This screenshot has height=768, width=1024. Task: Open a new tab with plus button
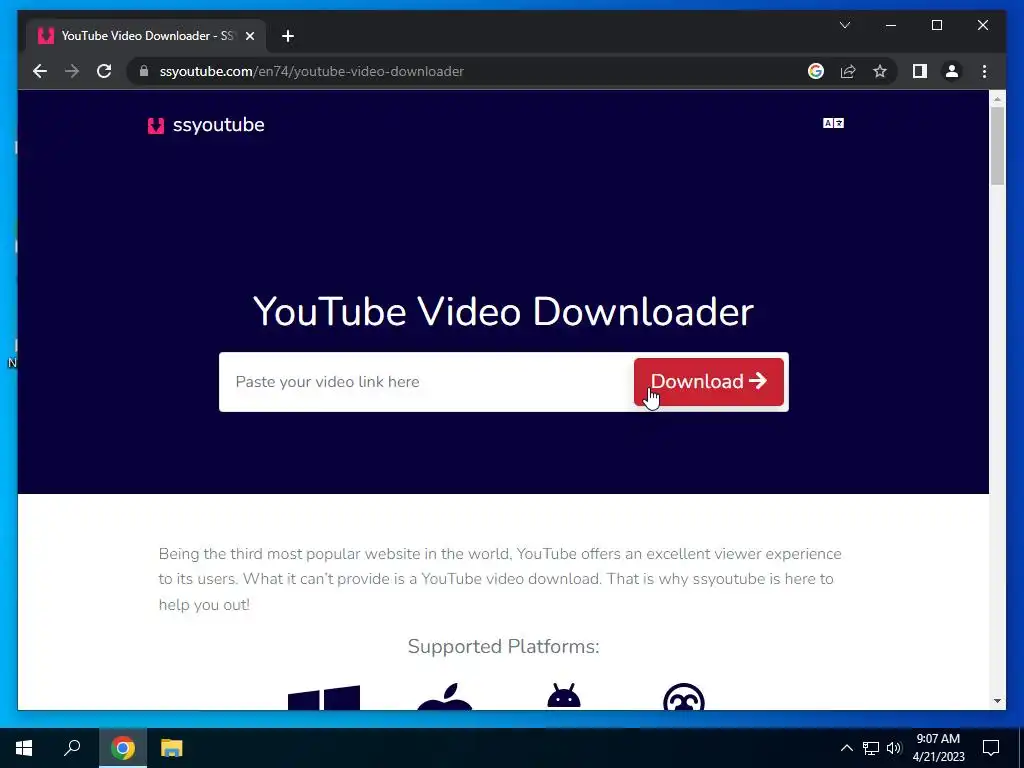tap(288, 36)
